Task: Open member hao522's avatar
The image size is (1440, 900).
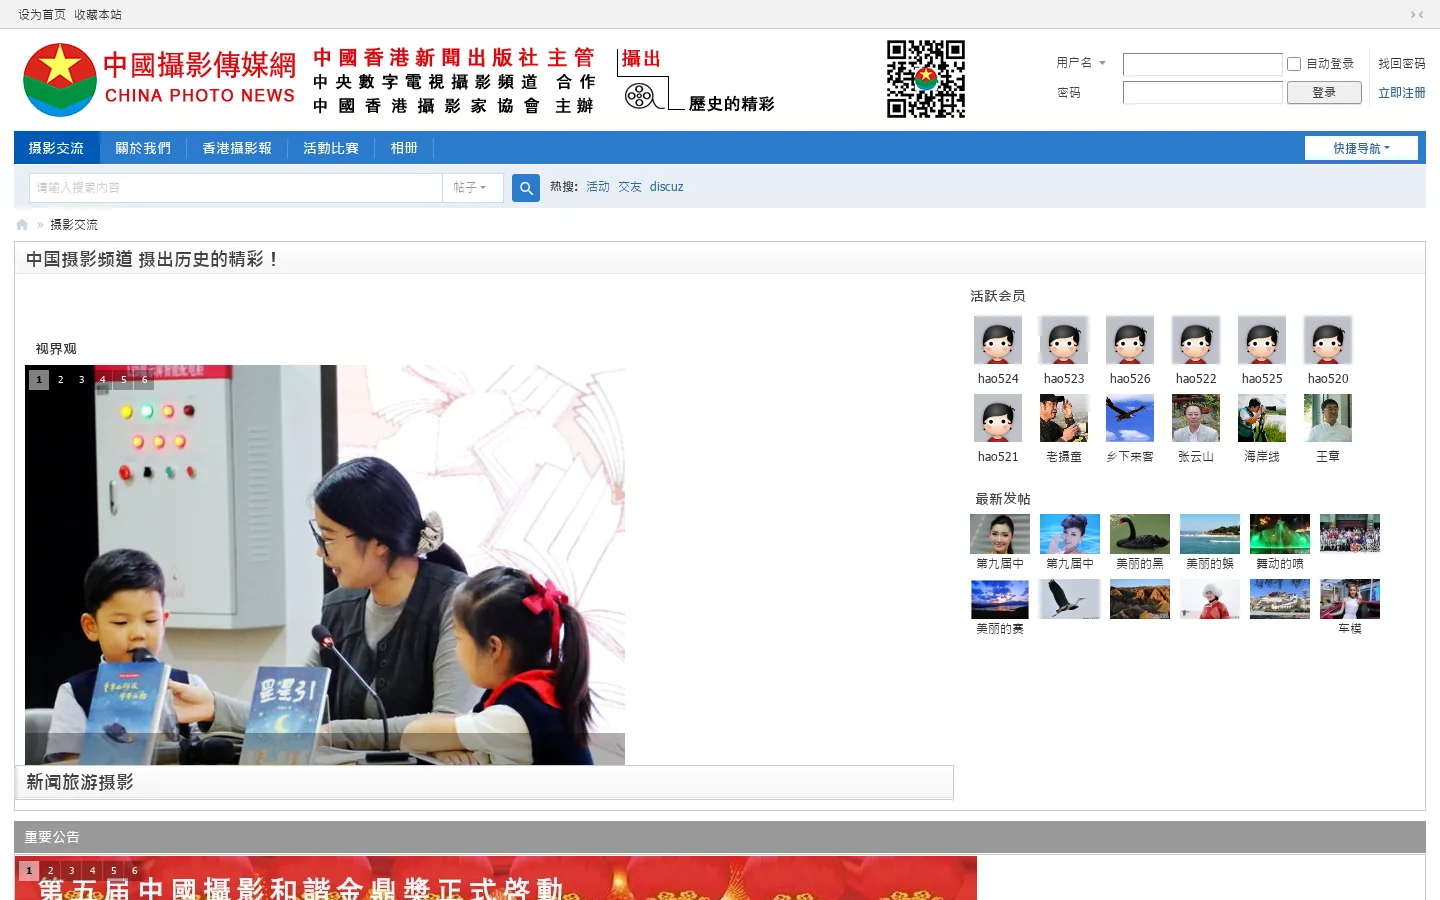Action: pyautogui.click(x=1196, y=340)
